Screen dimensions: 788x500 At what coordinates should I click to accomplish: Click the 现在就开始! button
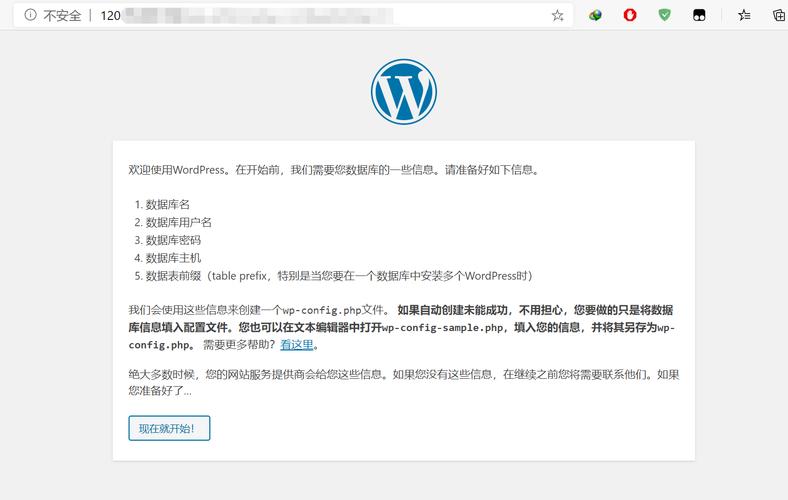coord(169,428)
